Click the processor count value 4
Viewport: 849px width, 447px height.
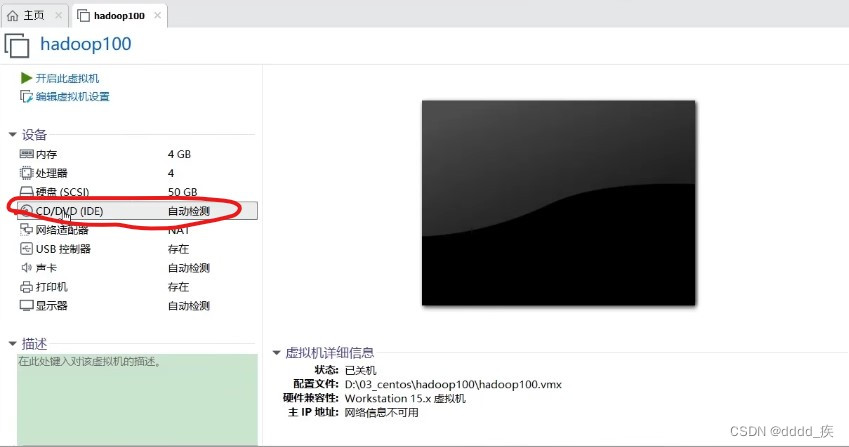[x=171, y=173]
